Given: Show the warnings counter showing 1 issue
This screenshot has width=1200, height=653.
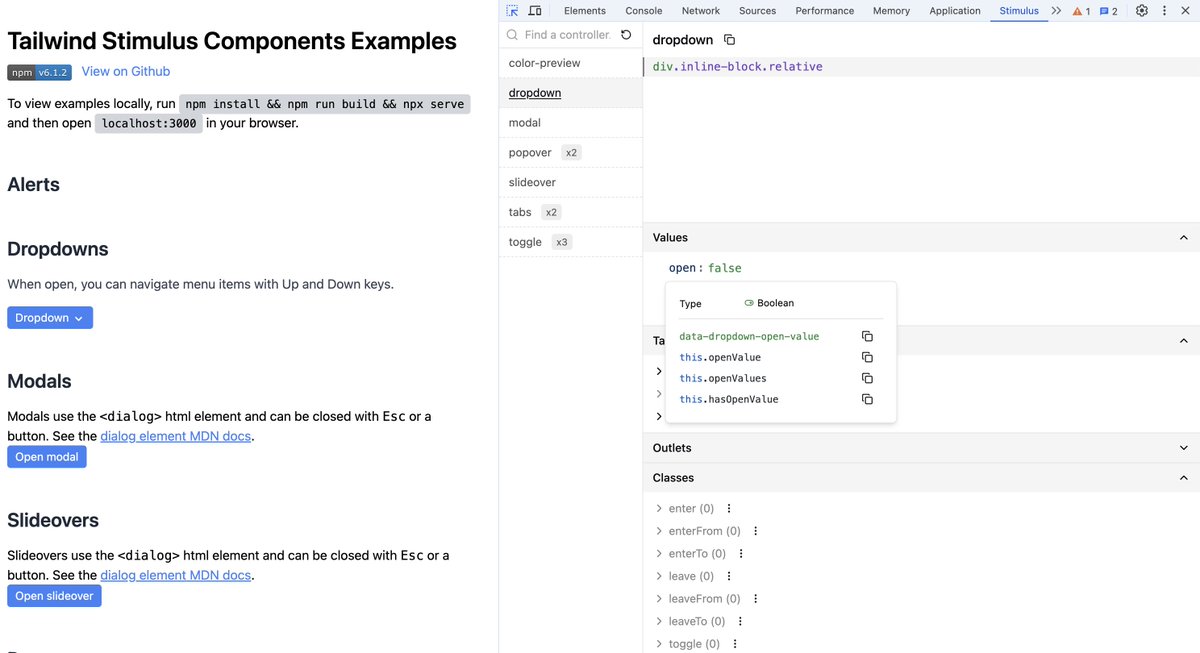Looking at the screenshot, I should click(x=1081, y=11).
